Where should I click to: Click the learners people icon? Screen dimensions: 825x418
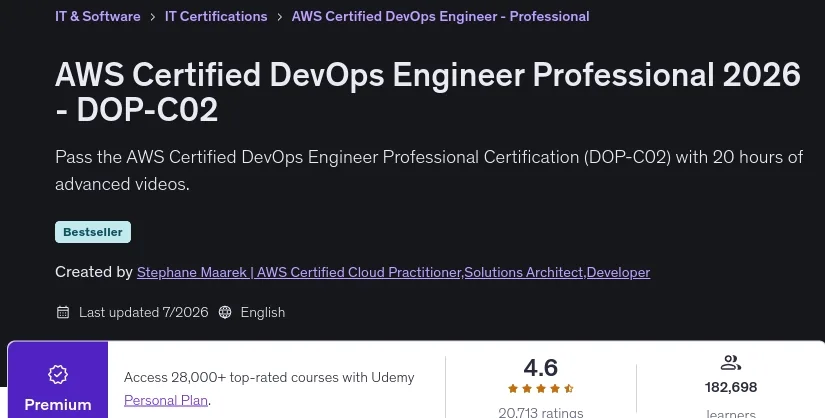pos(730,363)
